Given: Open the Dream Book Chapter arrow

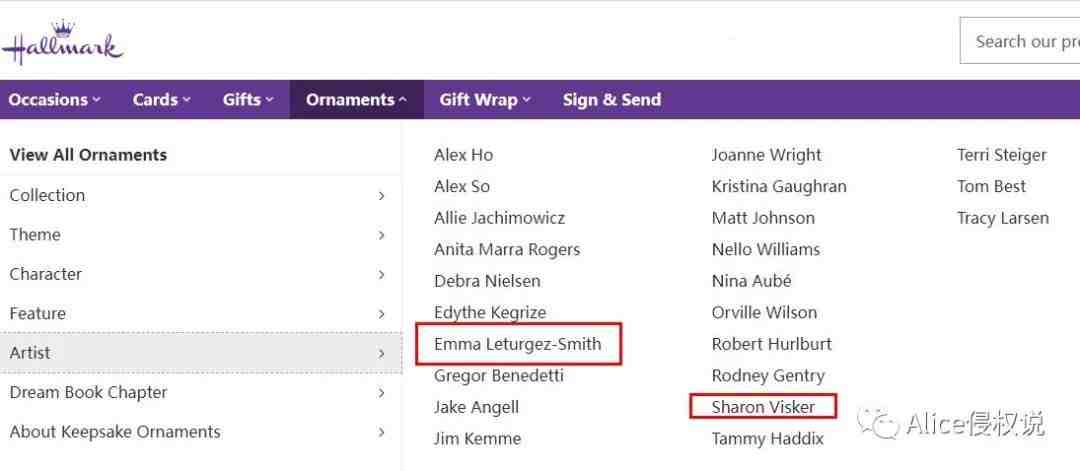Looking at the screenshot, I should click(x=382, y=393).
